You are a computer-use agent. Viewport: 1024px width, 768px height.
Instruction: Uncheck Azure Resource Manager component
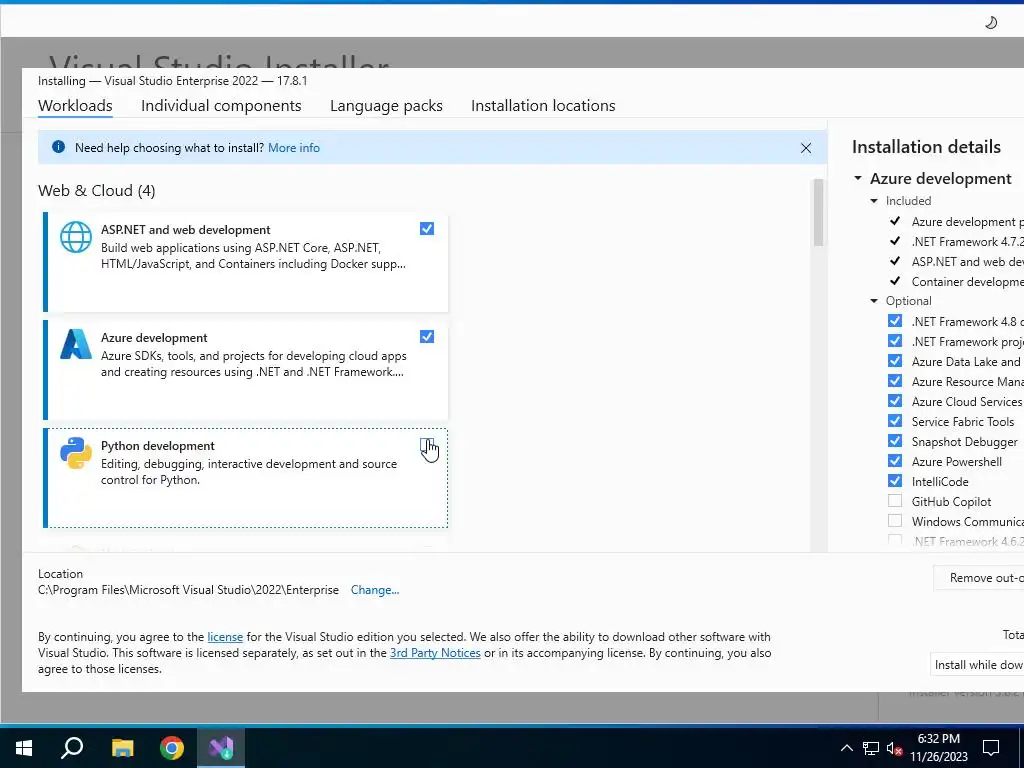coord(895,381)
